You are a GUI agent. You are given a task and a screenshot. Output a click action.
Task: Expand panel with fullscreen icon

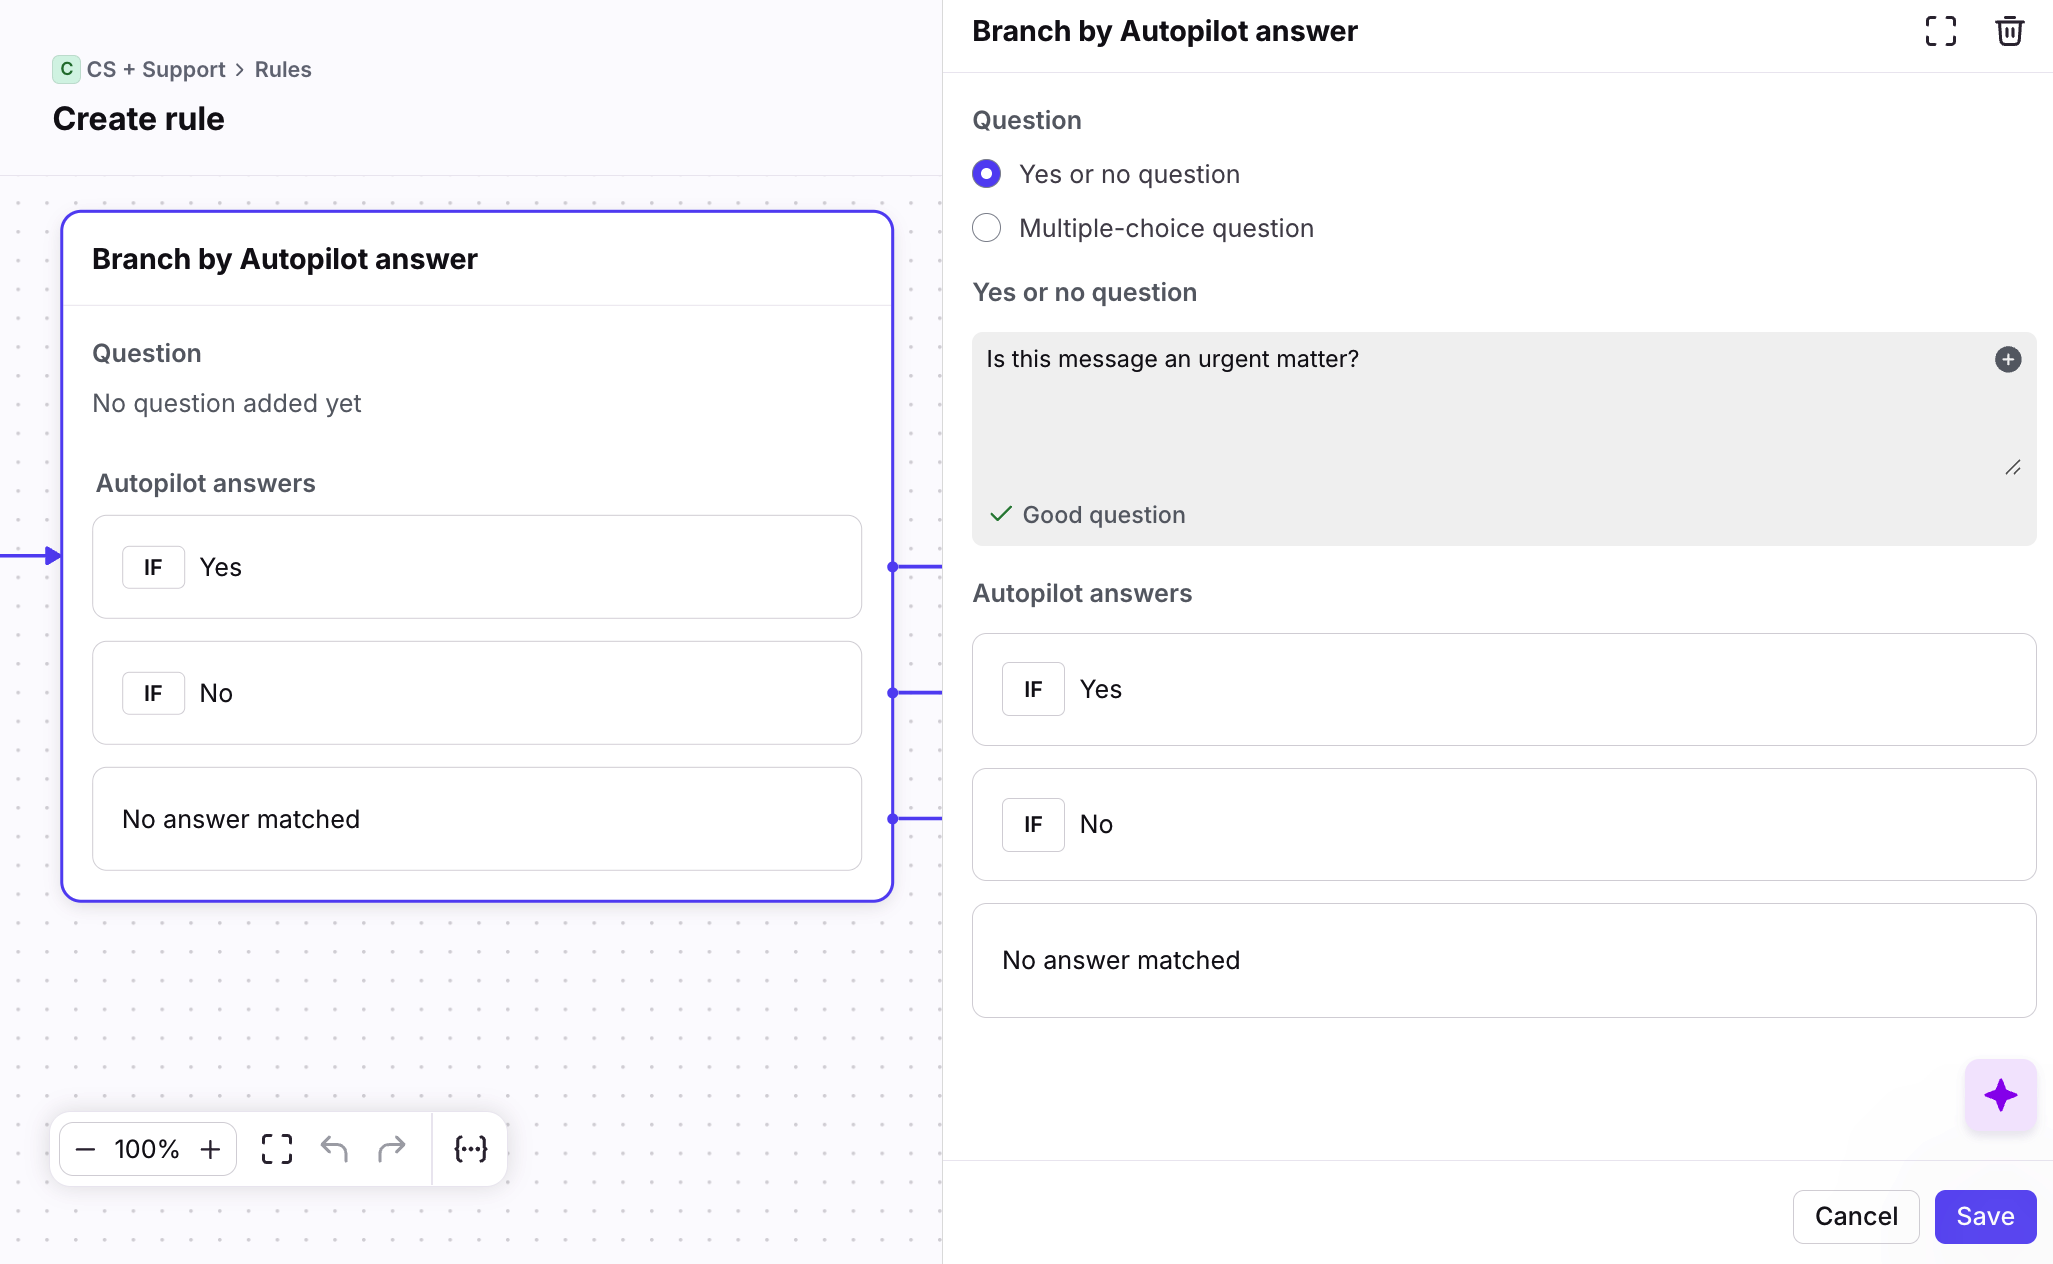(x=1940, y=31)
